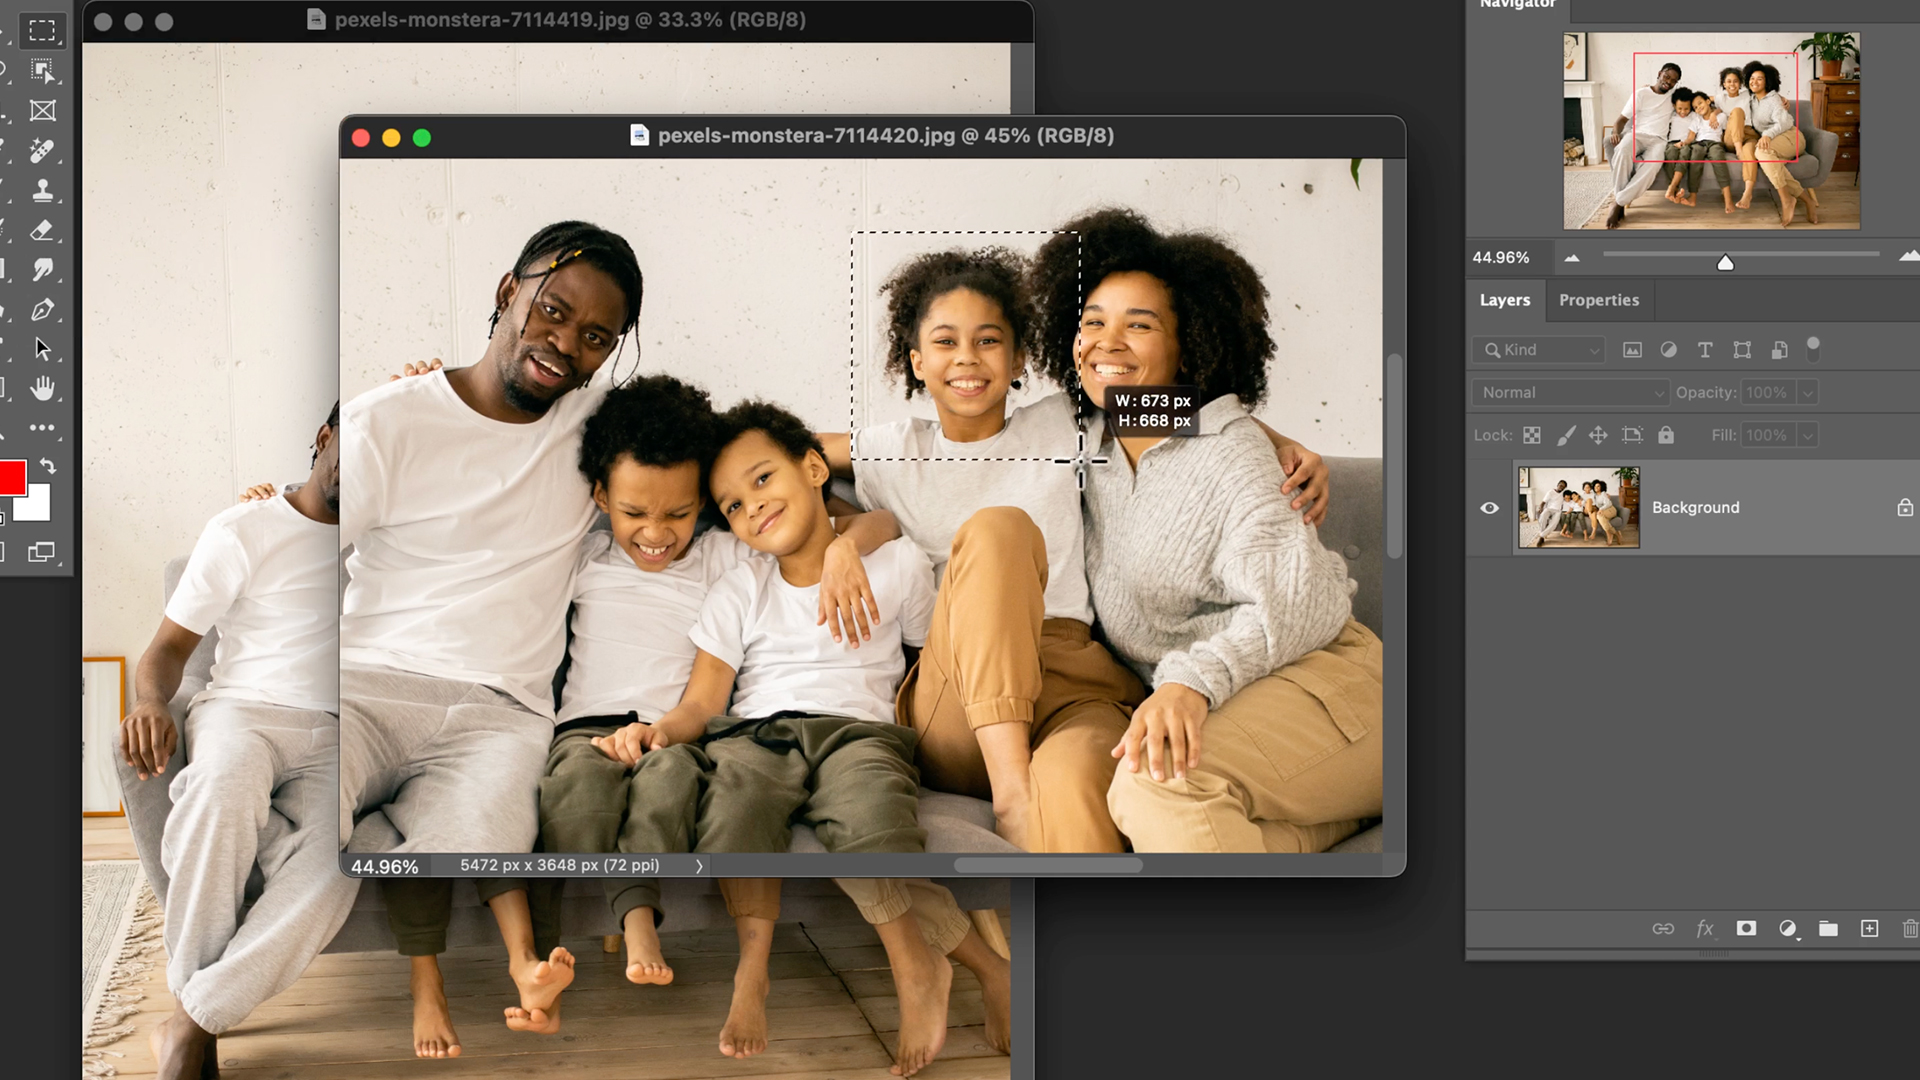Lock all layer attributes
The width and height of the screenshot is (1920, 1080).
tap(1666, 435)
